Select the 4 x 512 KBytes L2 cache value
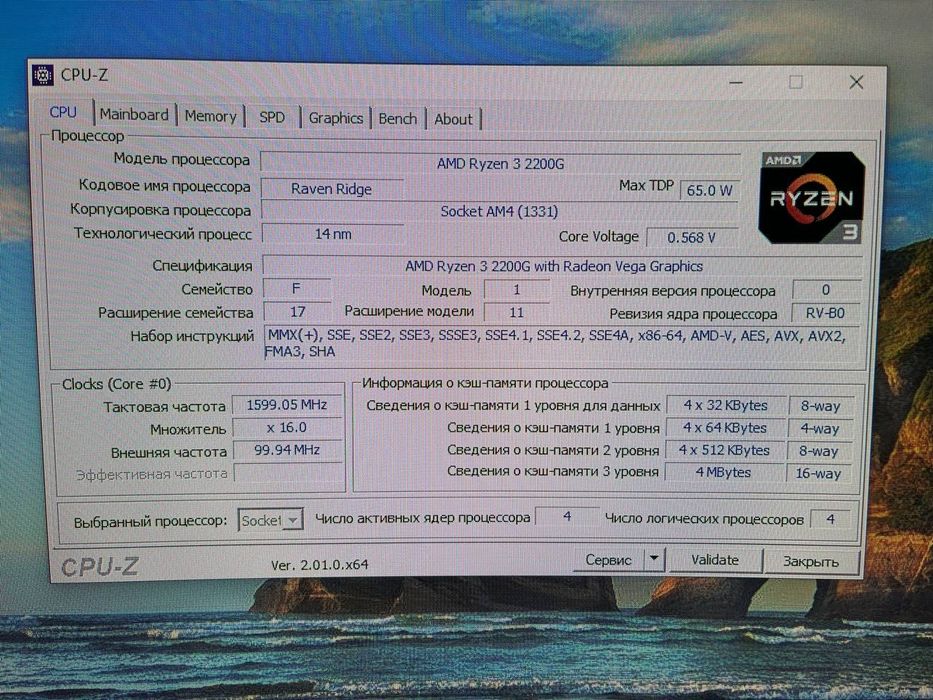Screen dimensions: 933x700 [x=725, y=450]
